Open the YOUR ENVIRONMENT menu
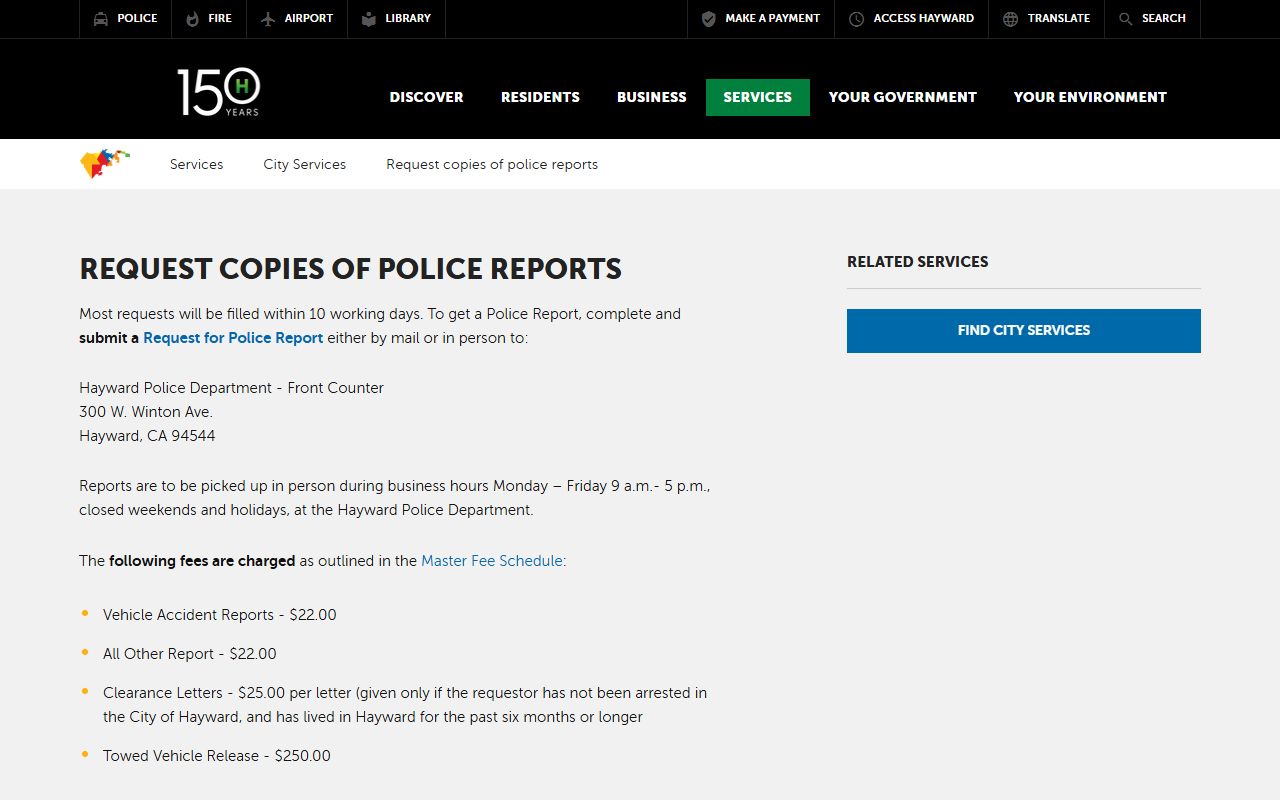 click(1090, 97)
